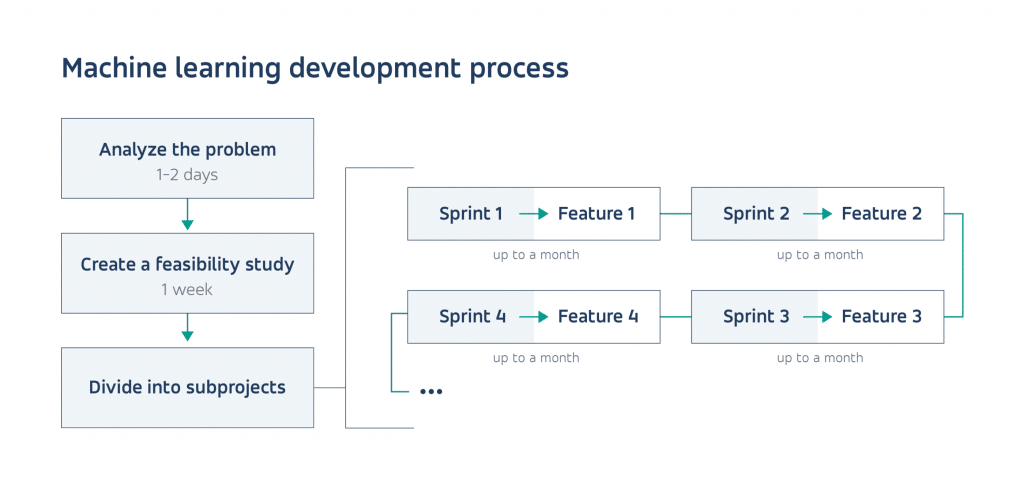Select the Create a feasibility study box

187,273
